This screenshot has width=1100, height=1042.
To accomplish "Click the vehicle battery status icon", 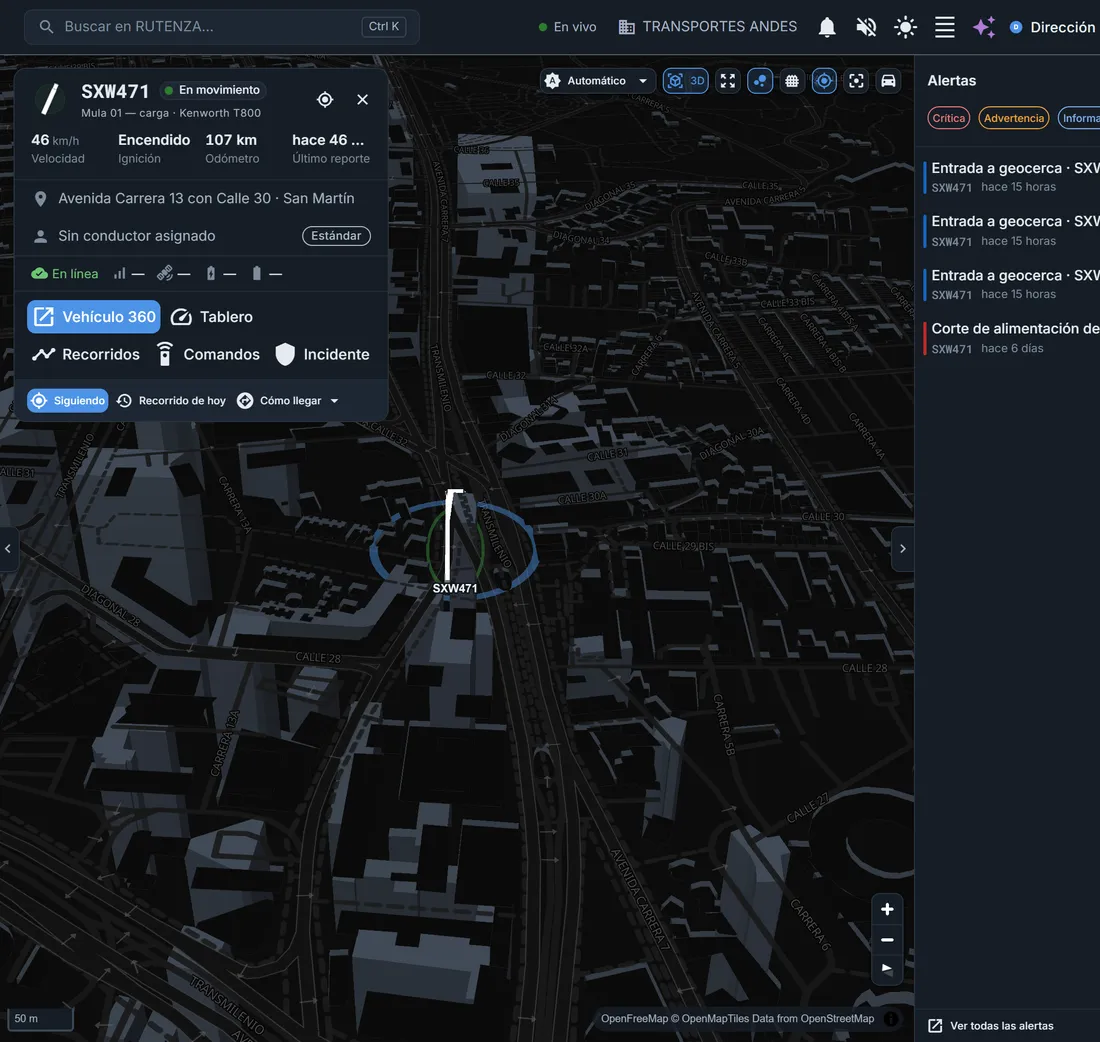I will (210, 274).
